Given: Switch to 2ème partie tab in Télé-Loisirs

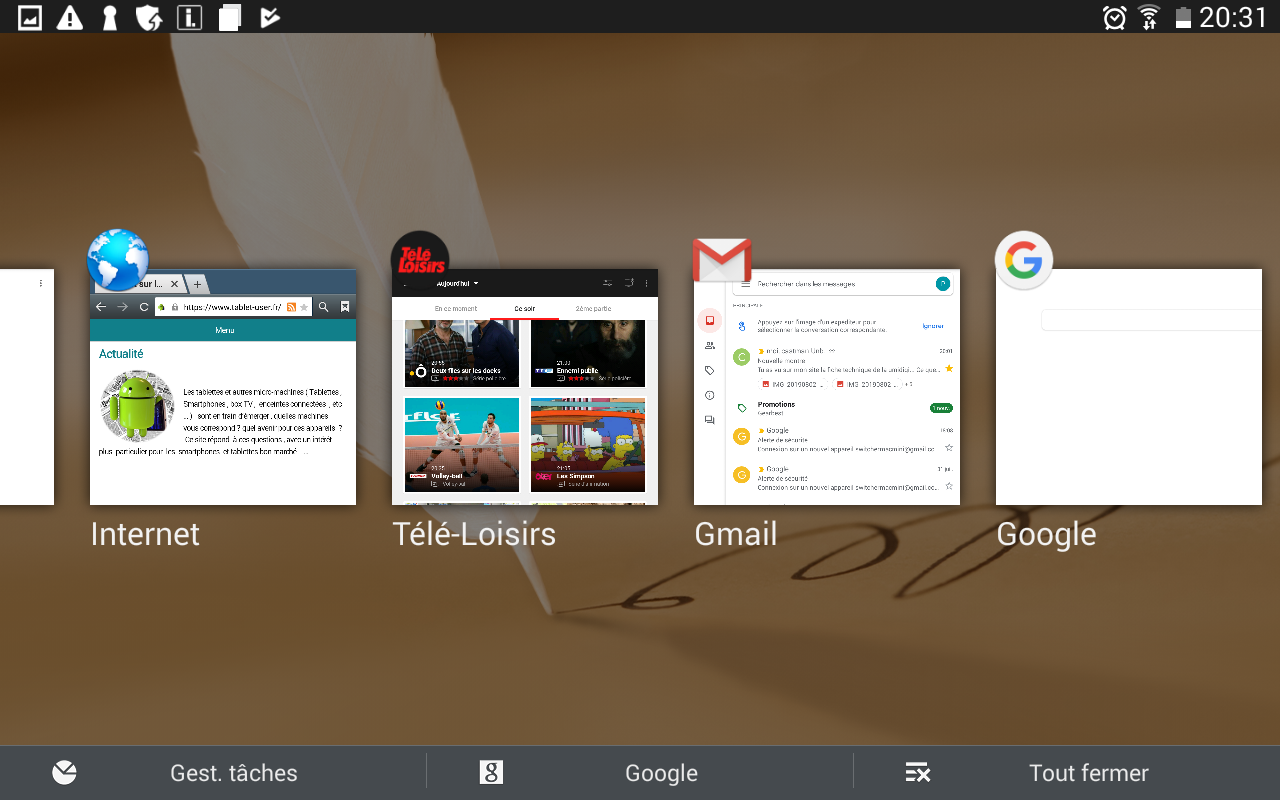Looking at the screenshot, I should pos(593,309).
